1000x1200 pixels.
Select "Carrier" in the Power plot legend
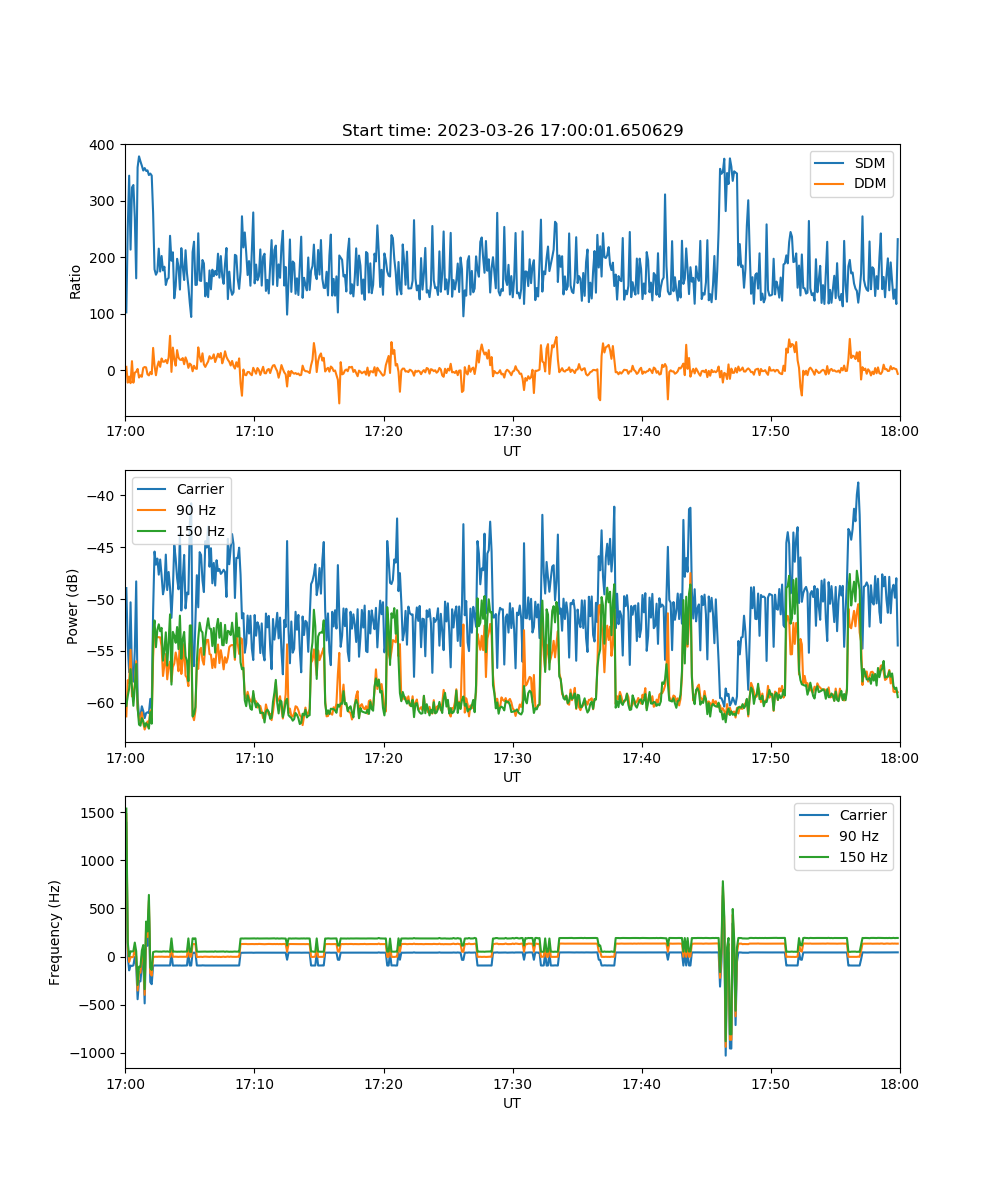(200, 489)
